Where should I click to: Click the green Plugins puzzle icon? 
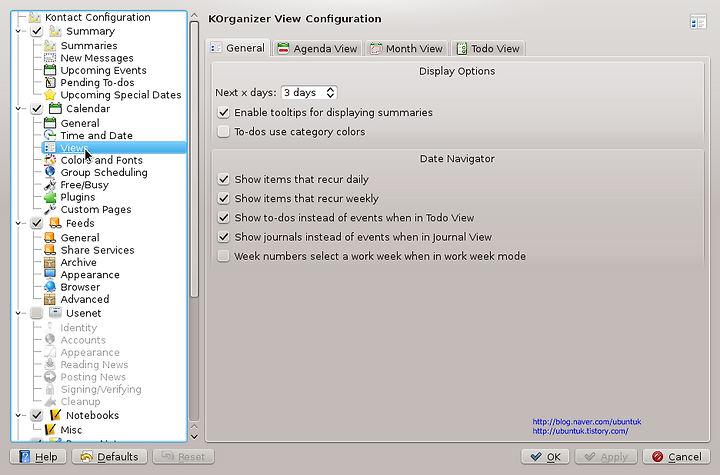click(x=50, y=197)
